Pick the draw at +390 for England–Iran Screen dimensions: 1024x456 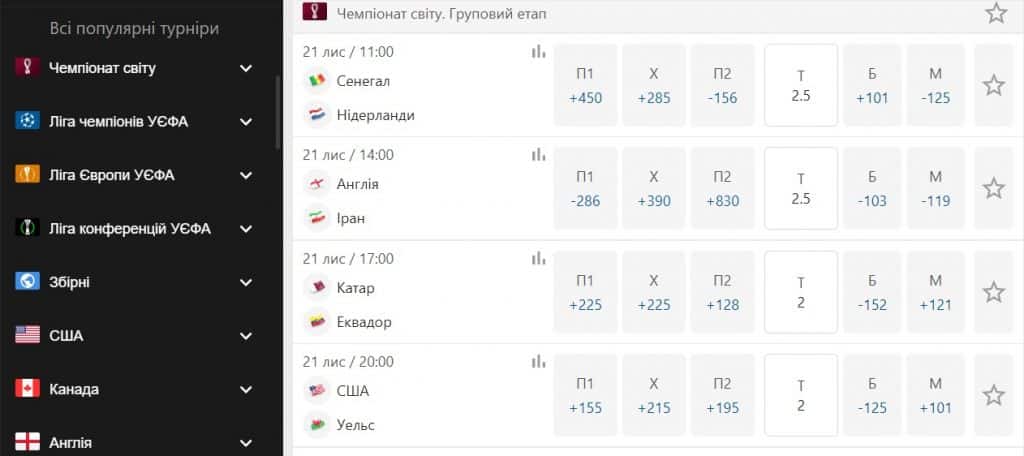click(x=654, y=189)
